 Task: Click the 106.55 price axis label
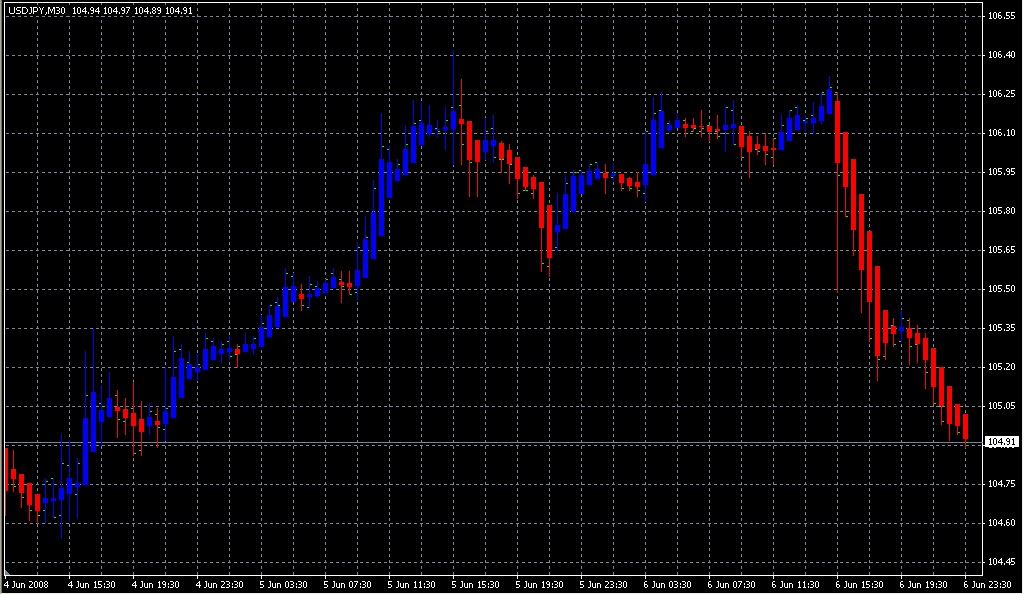[x=1002, y=16]
